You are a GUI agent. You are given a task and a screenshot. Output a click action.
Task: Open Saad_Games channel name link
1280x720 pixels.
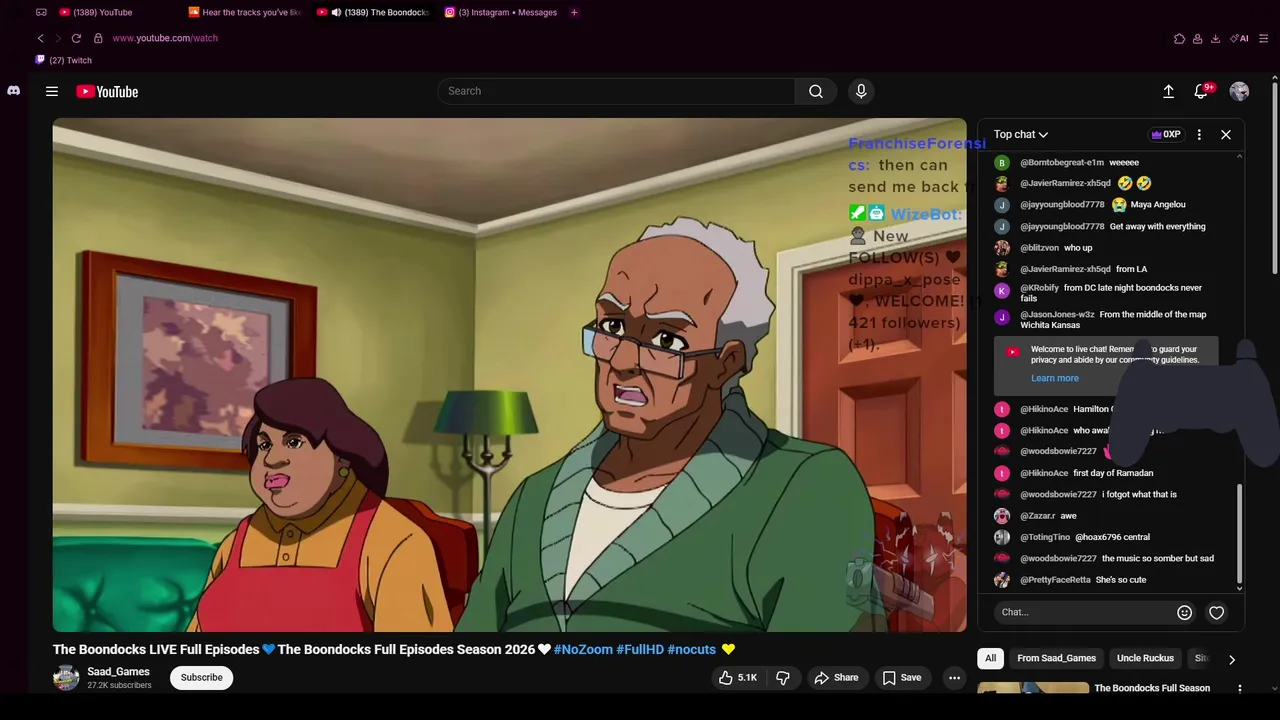pos(118,672)
